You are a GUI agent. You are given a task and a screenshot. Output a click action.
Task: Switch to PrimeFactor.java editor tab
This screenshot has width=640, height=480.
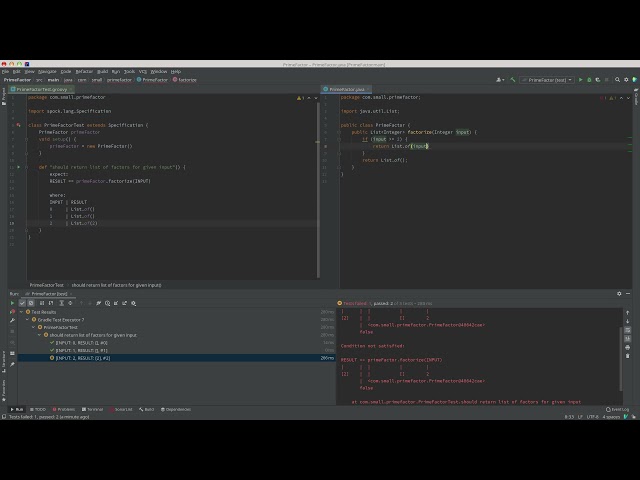click(x=347, y=89)
